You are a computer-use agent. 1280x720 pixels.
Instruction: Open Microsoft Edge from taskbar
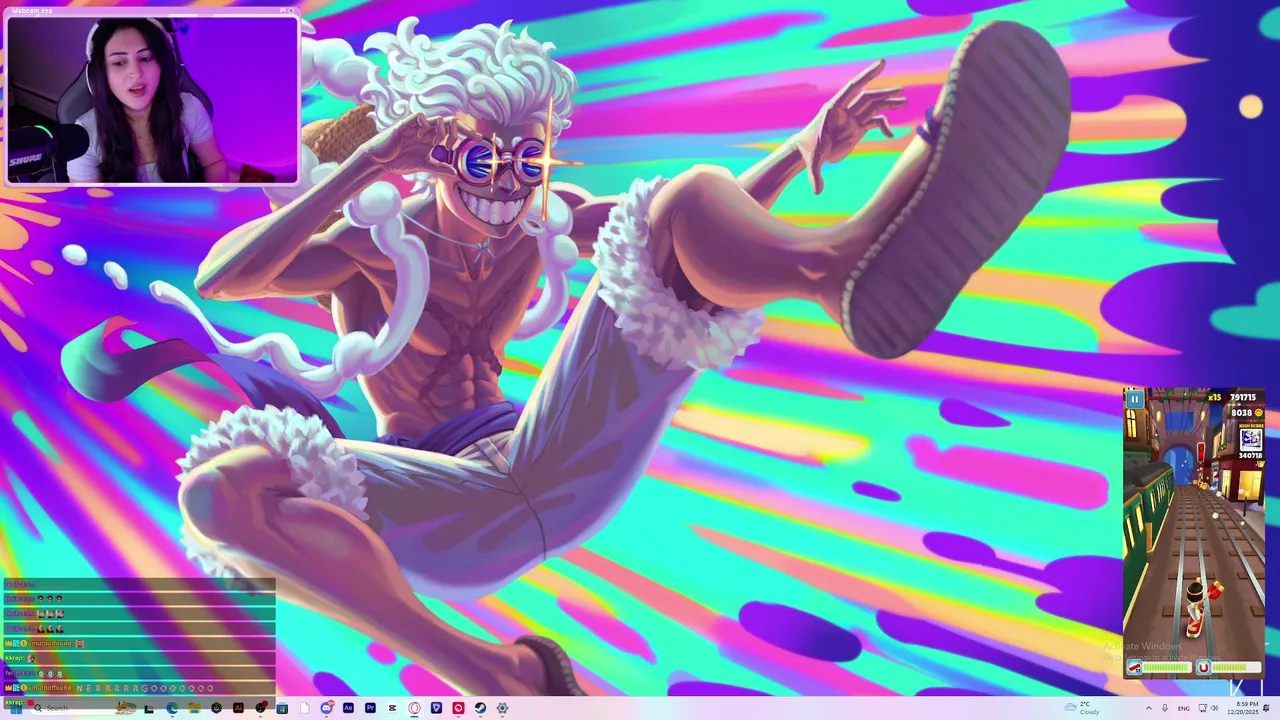(x=172, y=708)
